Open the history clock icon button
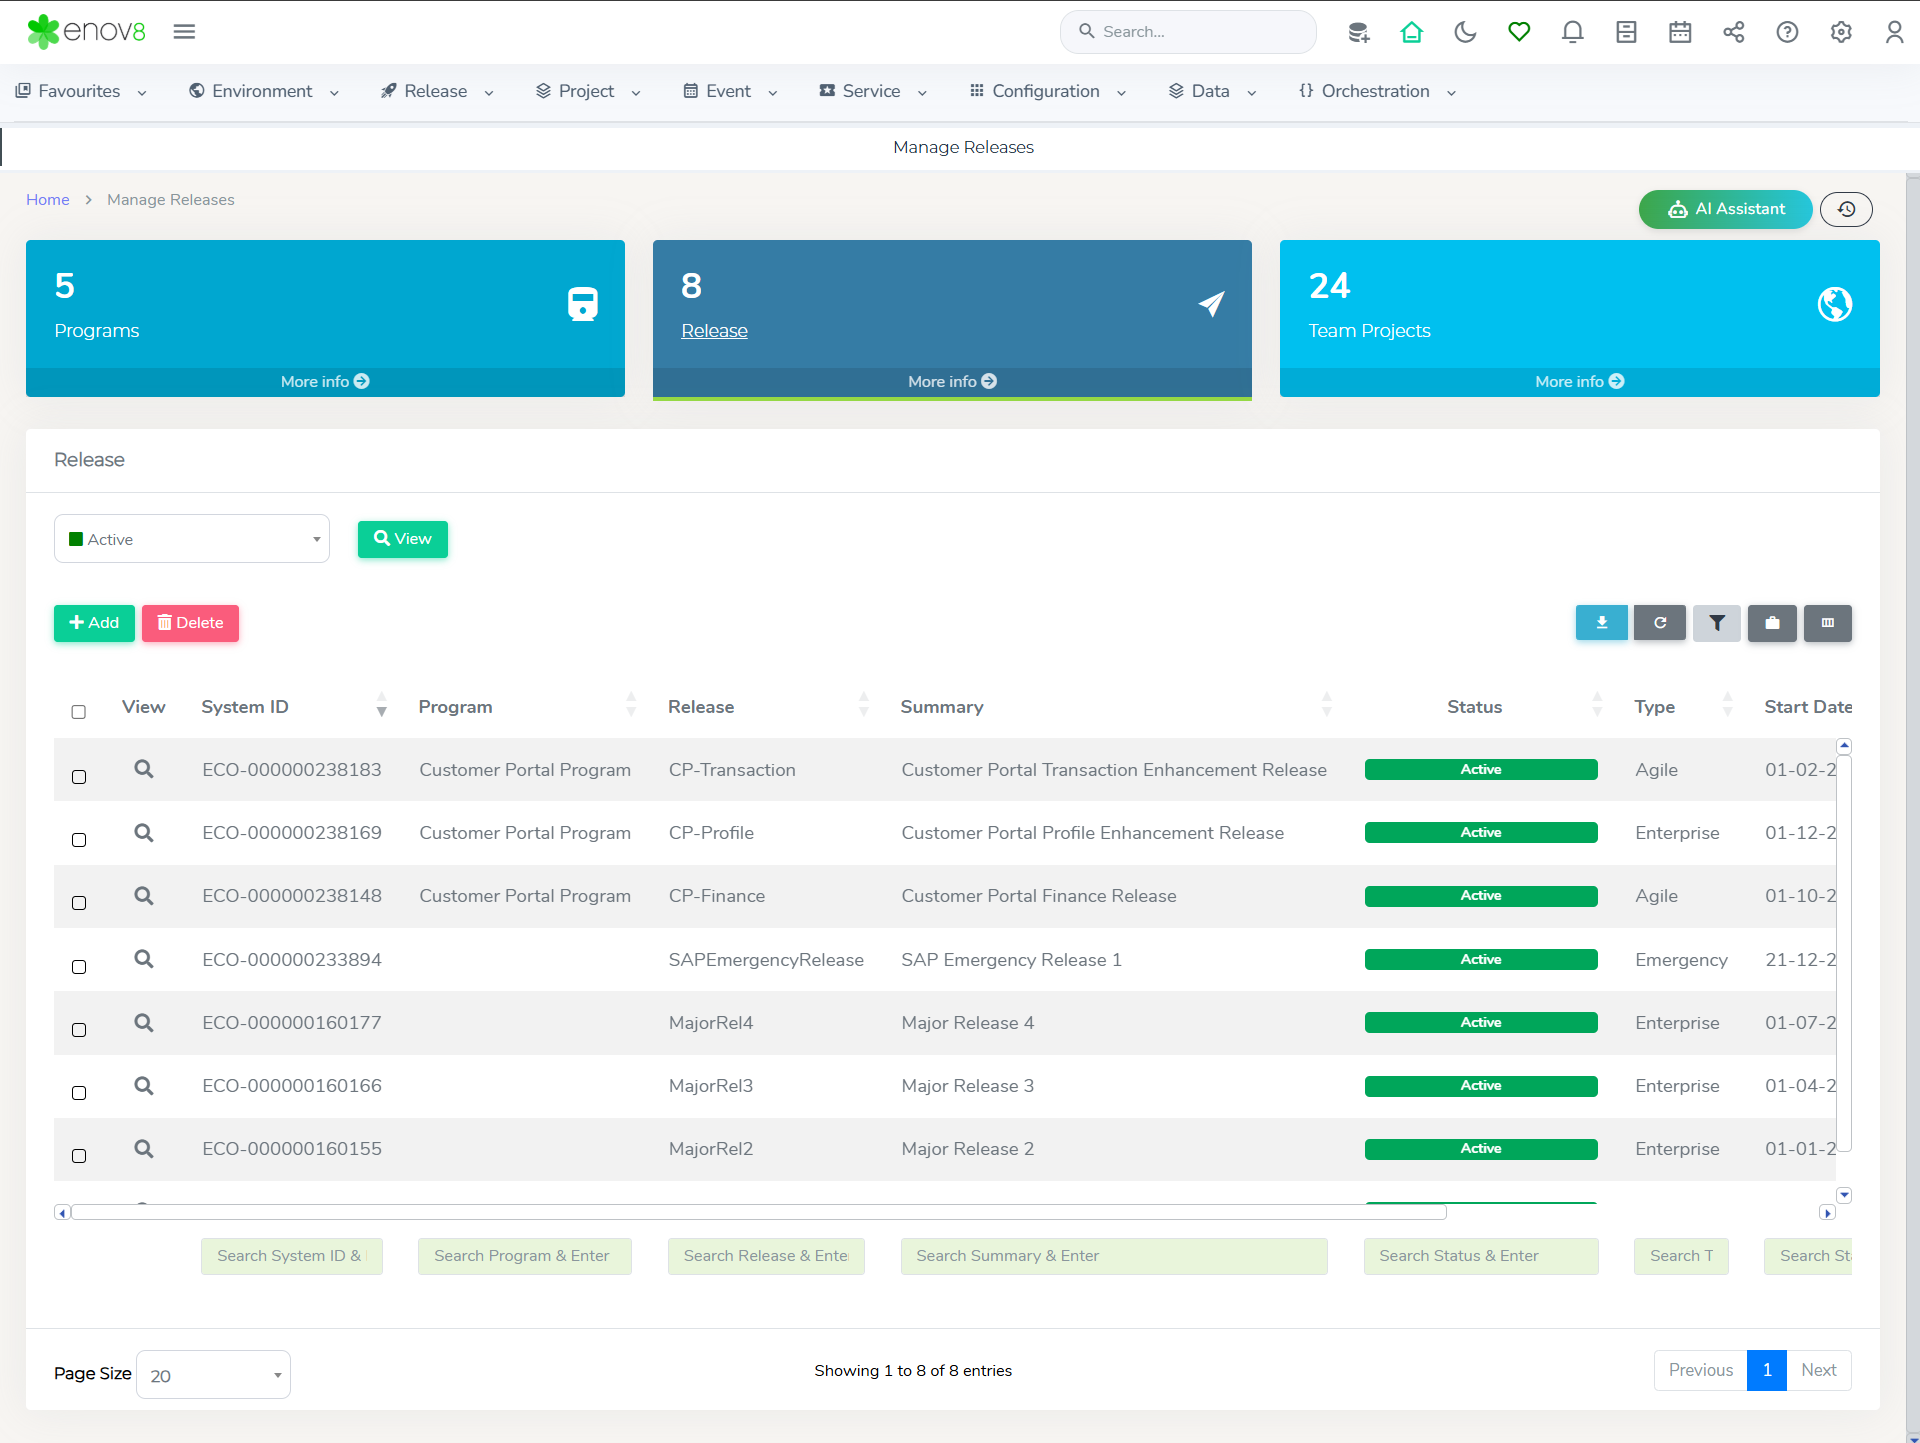1920x1443 pixels. [x=1846, y=209]
